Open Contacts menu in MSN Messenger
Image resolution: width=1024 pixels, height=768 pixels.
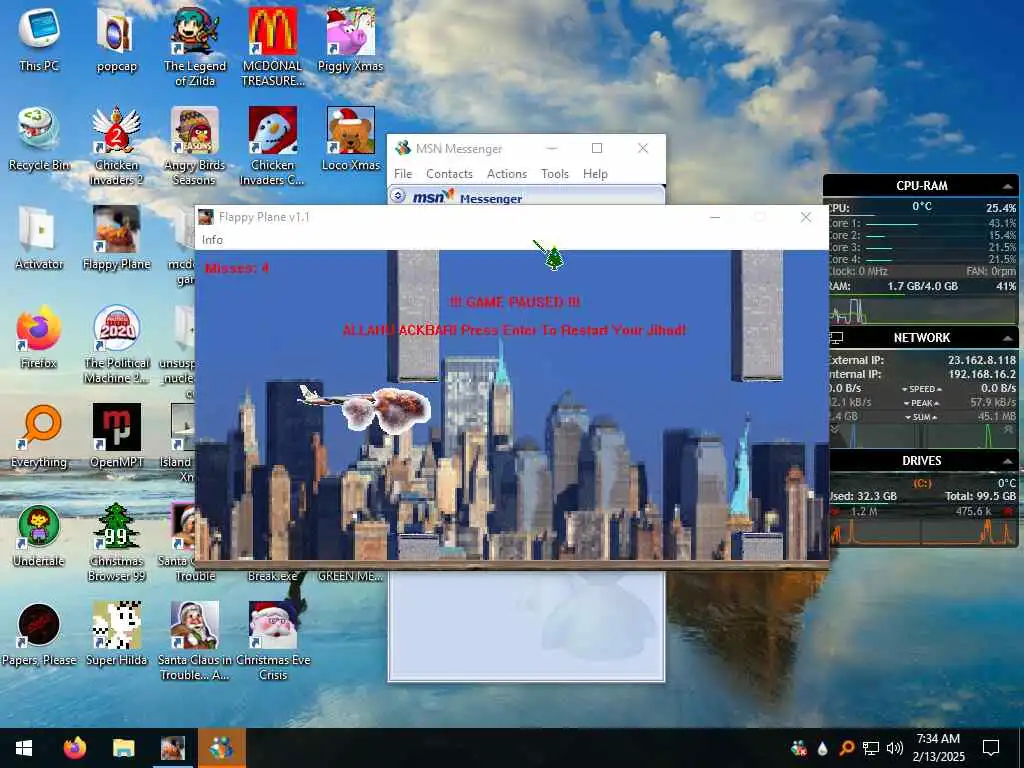pos(449,174)
